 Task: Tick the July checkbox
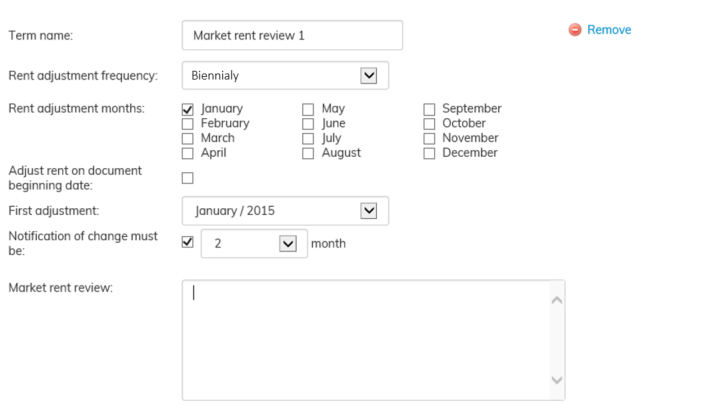click(308, 139)
